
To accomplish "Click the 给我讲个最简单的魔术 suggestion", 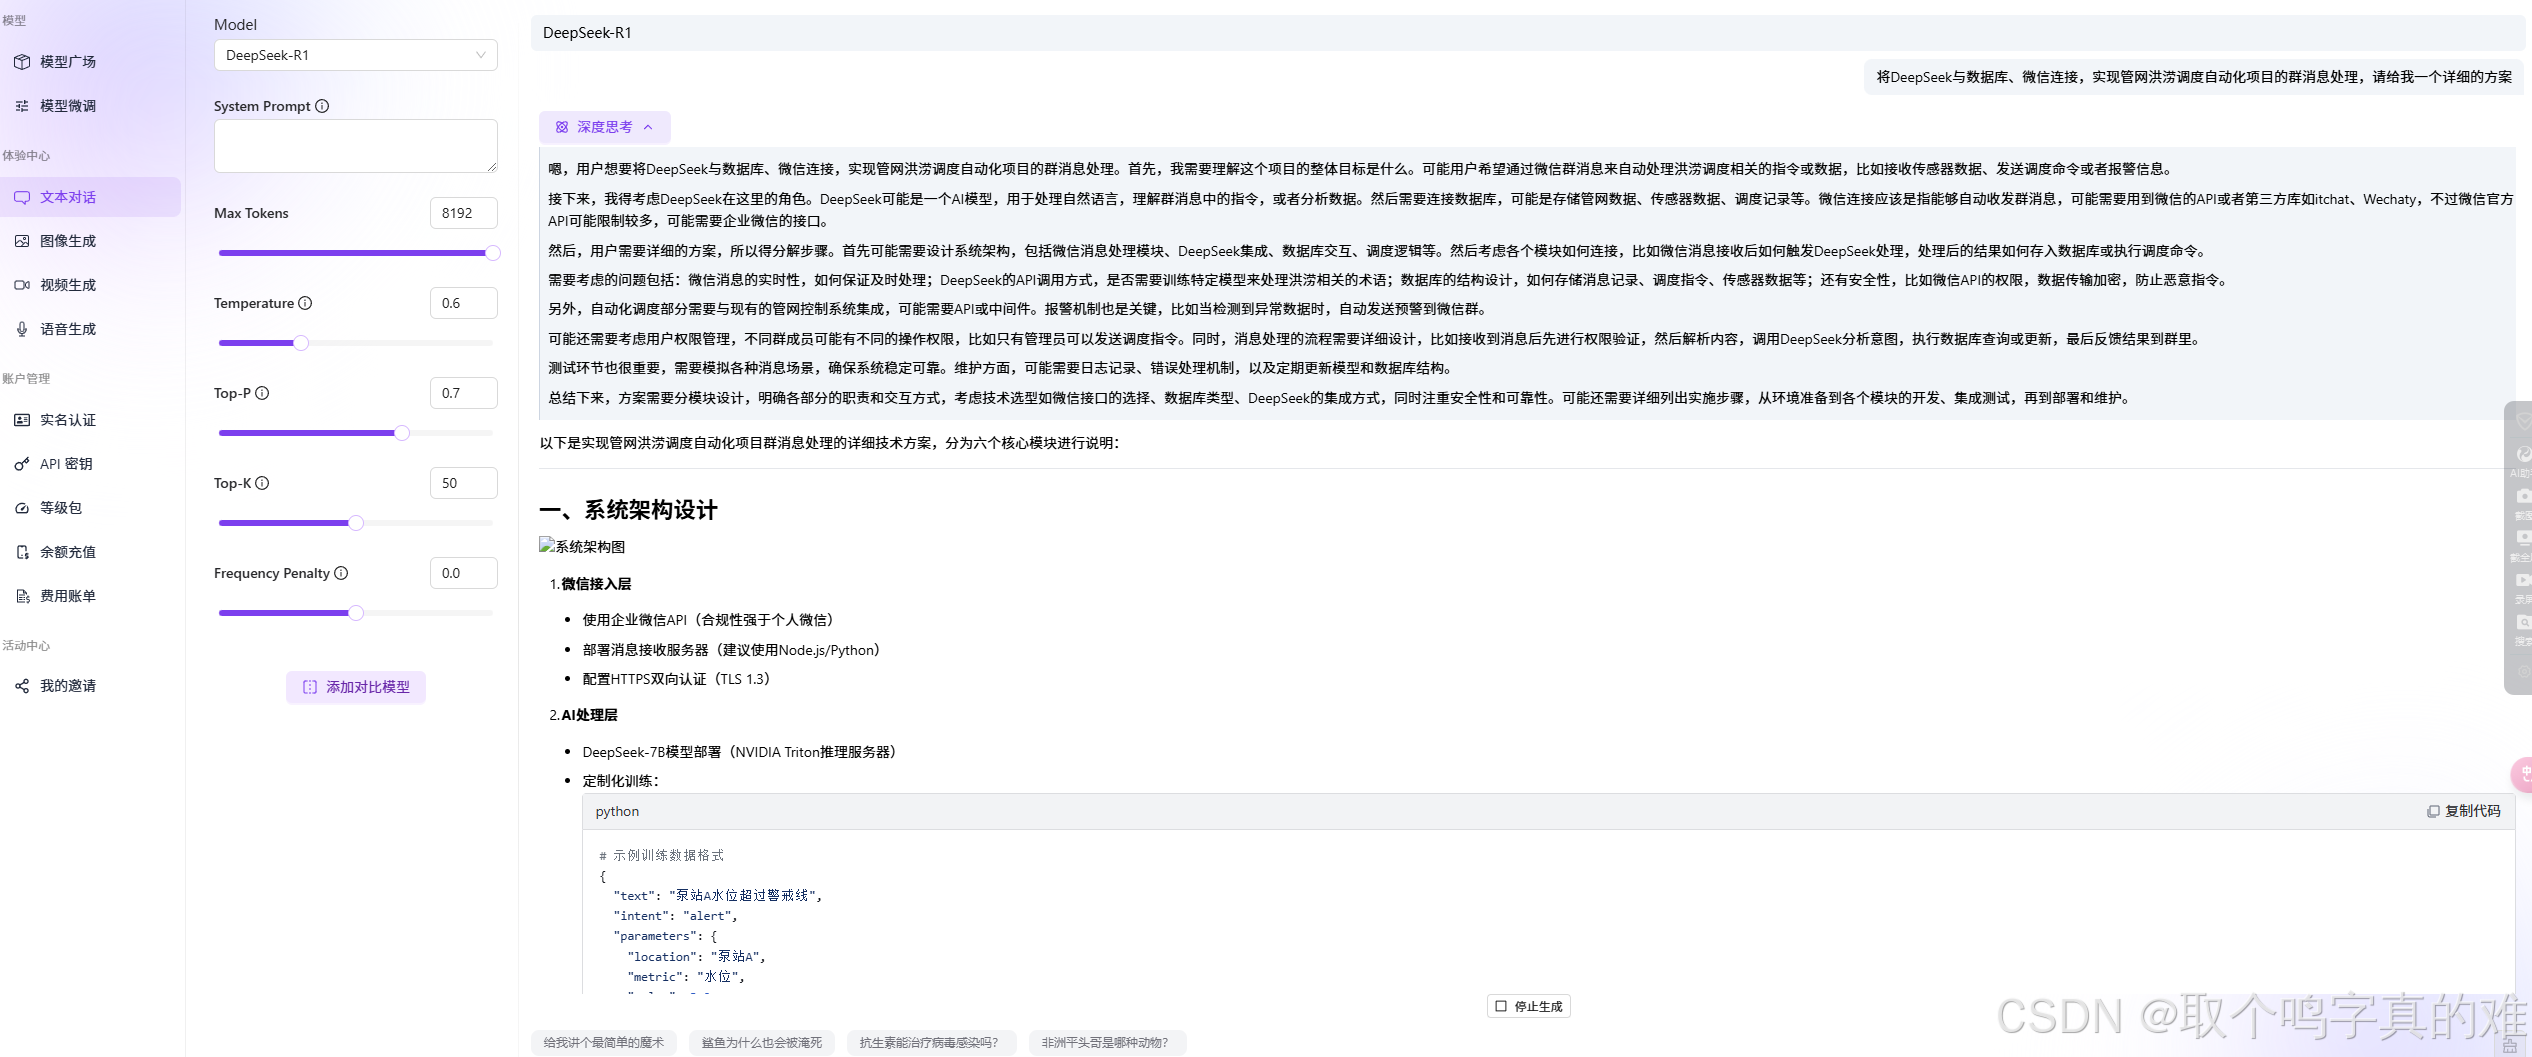I will tap(604, 1042).
